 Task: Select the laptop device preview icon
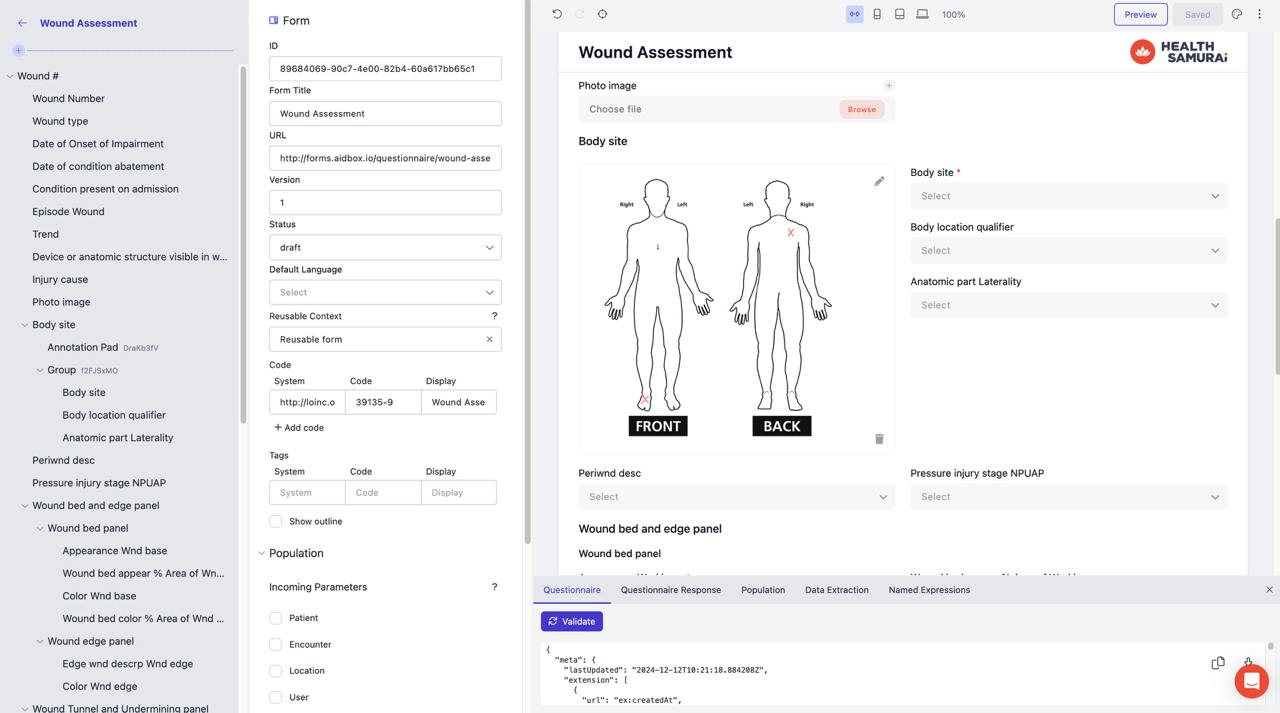923,14
